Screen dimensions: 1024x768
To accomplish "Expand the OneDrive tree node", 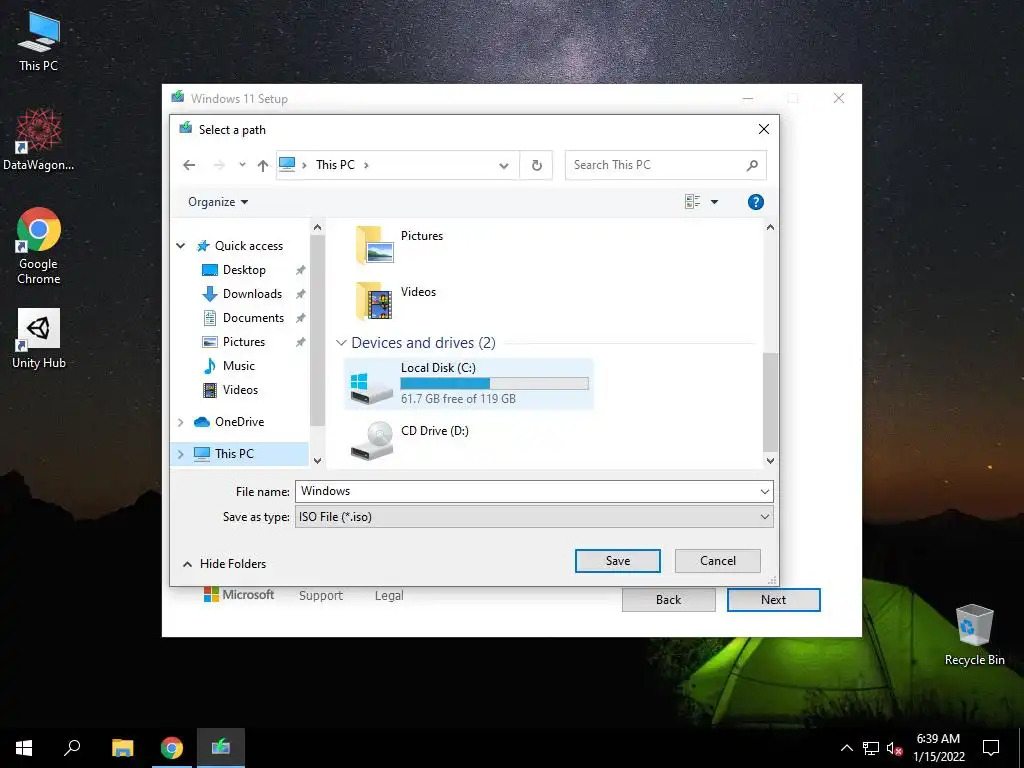I will (181, 423).
